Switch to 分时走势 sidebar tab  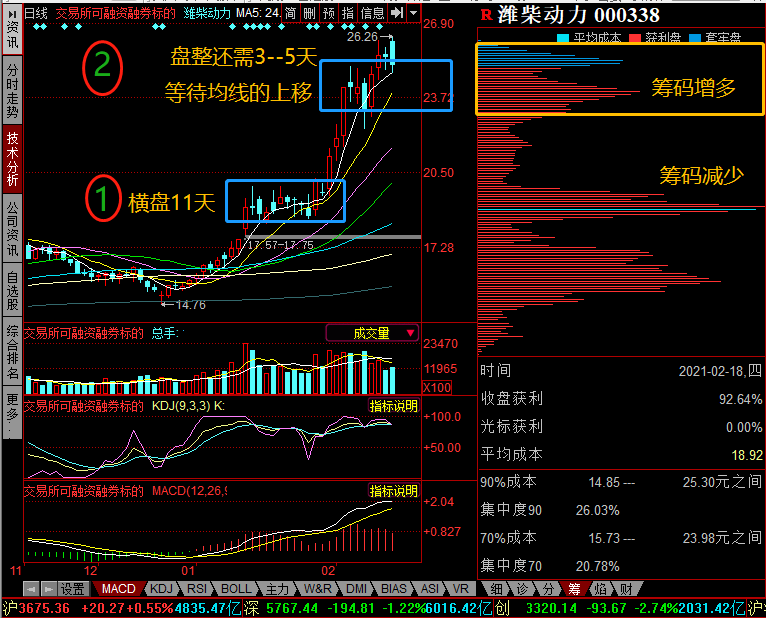(12, 91)
